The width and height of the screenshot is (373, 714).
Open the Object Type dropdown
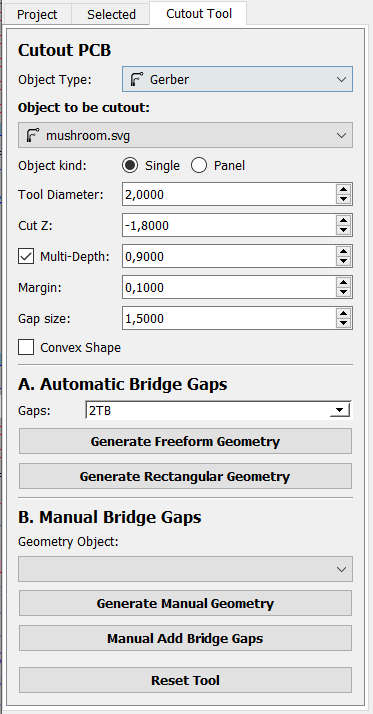pos(237,79)
